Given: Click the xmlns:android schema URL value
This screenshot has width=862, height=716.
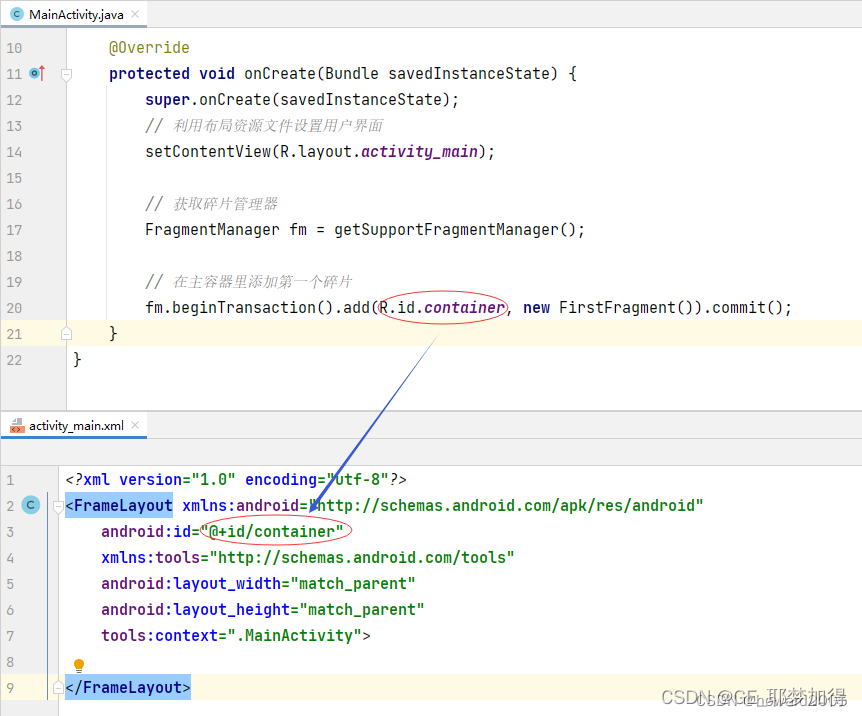Looking at the screenshot, I should tap(506, 505).
